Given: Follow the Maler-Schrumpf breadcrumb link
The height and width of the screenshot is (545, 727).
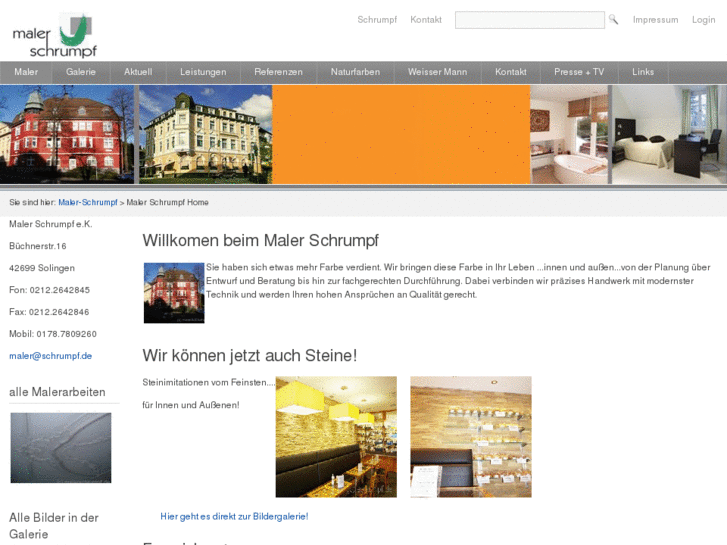Looking at the screenshot, I should click(x=88, y=202).
